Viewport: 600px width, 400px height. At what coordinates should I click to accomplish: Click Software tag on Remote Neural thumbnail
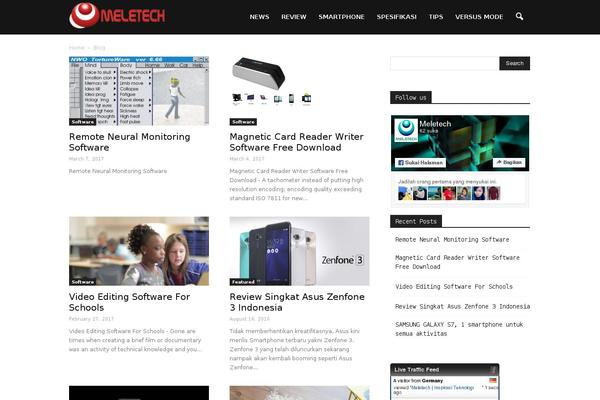[83, 122]
